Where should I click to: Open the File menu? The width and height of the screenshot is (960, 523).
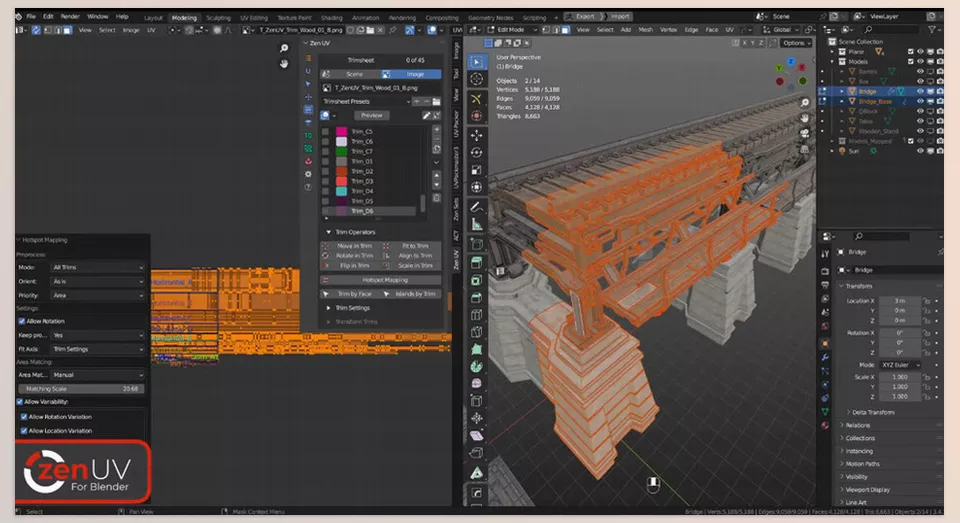31,17
